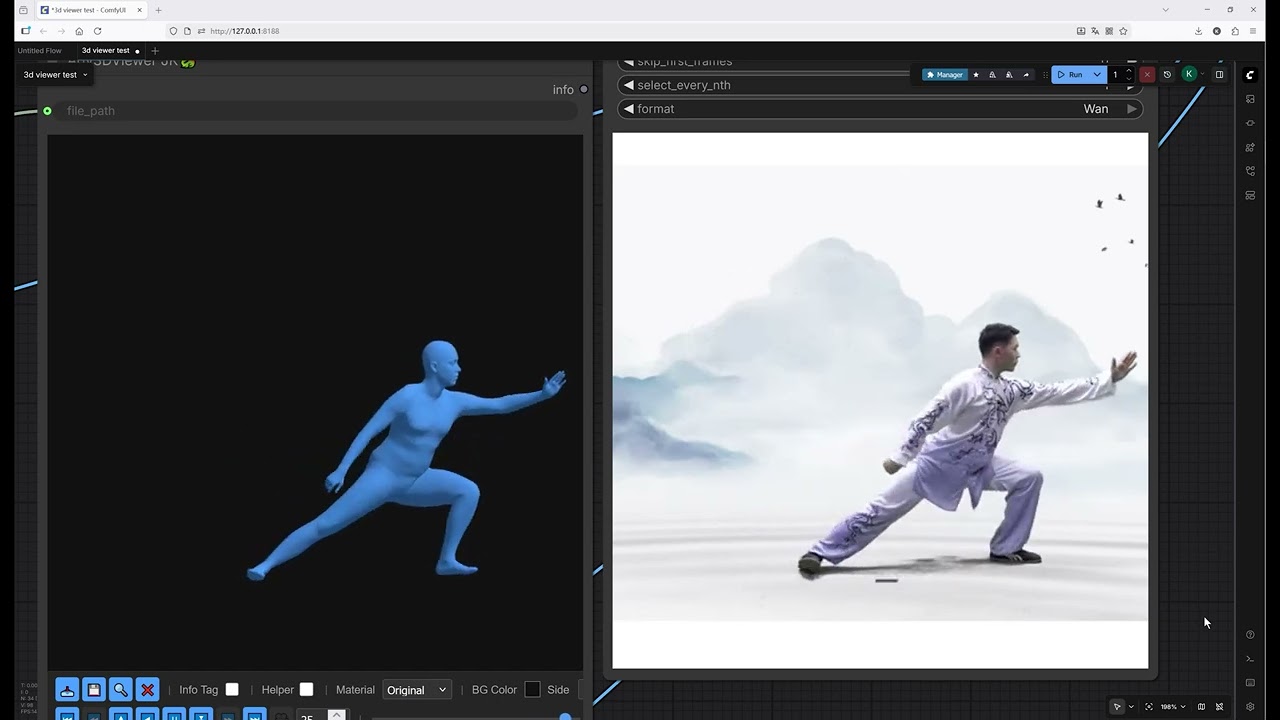The width and height of the screenshot is (1280, 720).
Task: Decrease the format value with left arrow
Action: pyautogui.click(x=629, y=109)
